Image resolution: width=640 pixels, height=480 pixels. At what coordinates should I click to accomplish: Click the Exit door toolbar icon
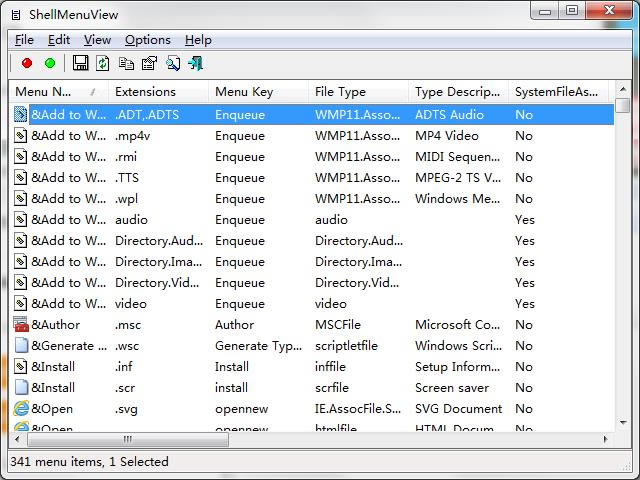pyautogui.click(x=196, y=63)
